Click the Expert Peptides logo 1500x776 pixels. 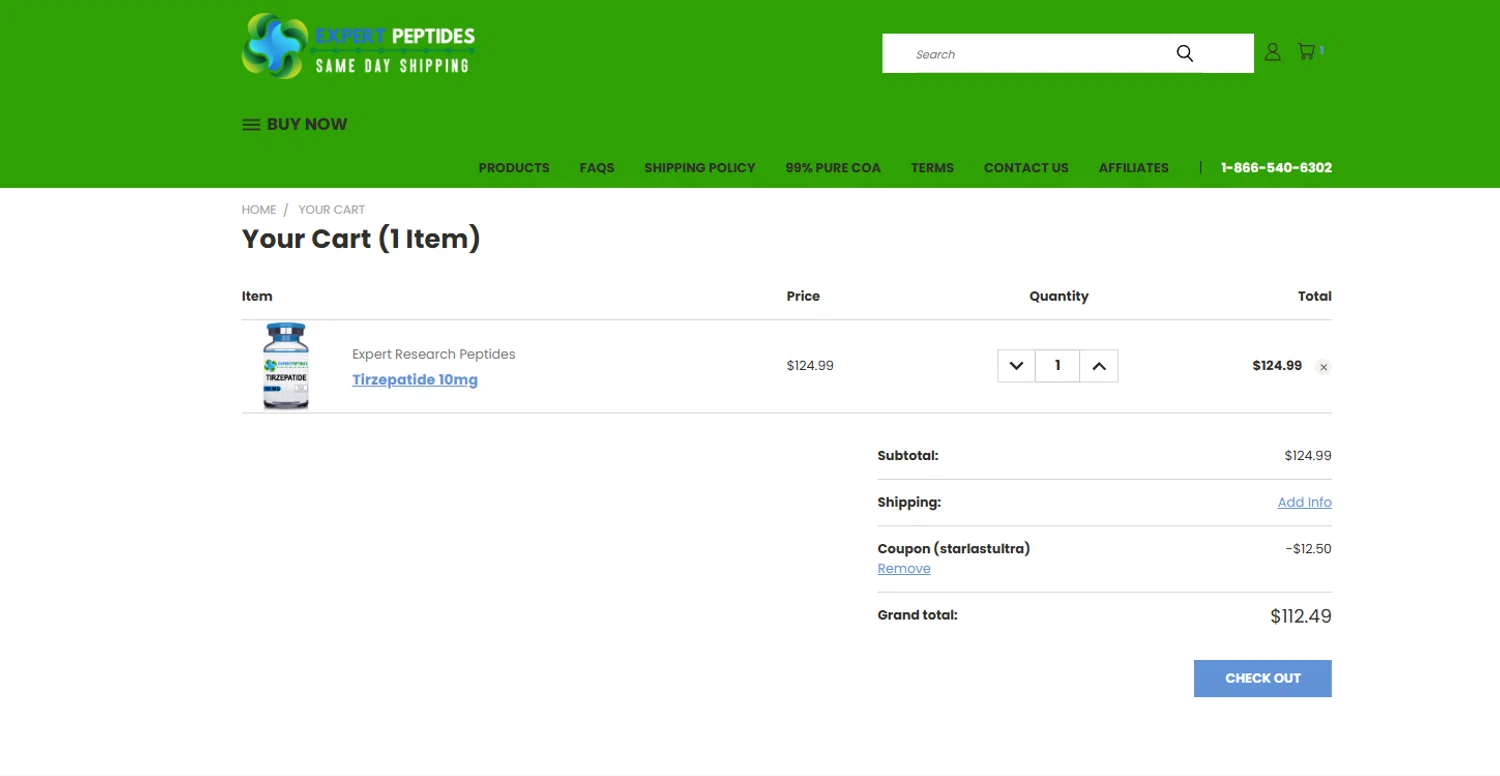(358, 46)
